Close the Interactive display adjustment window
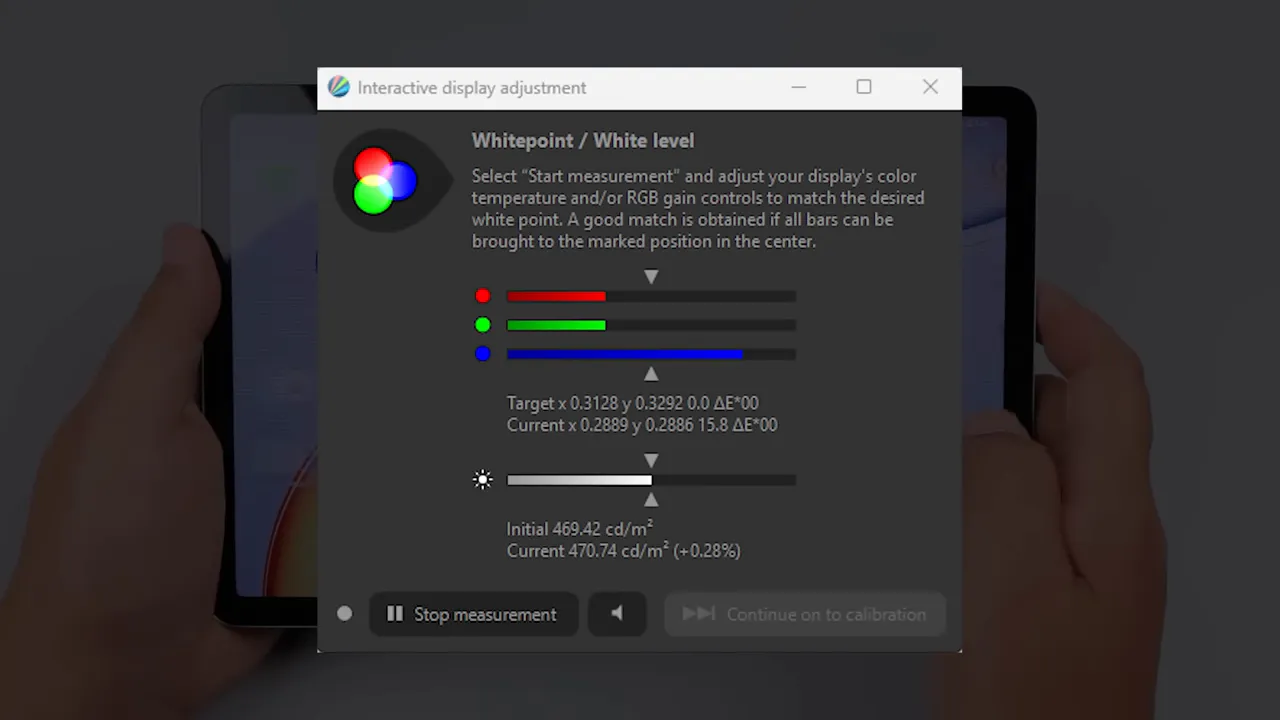 point(930,87)
